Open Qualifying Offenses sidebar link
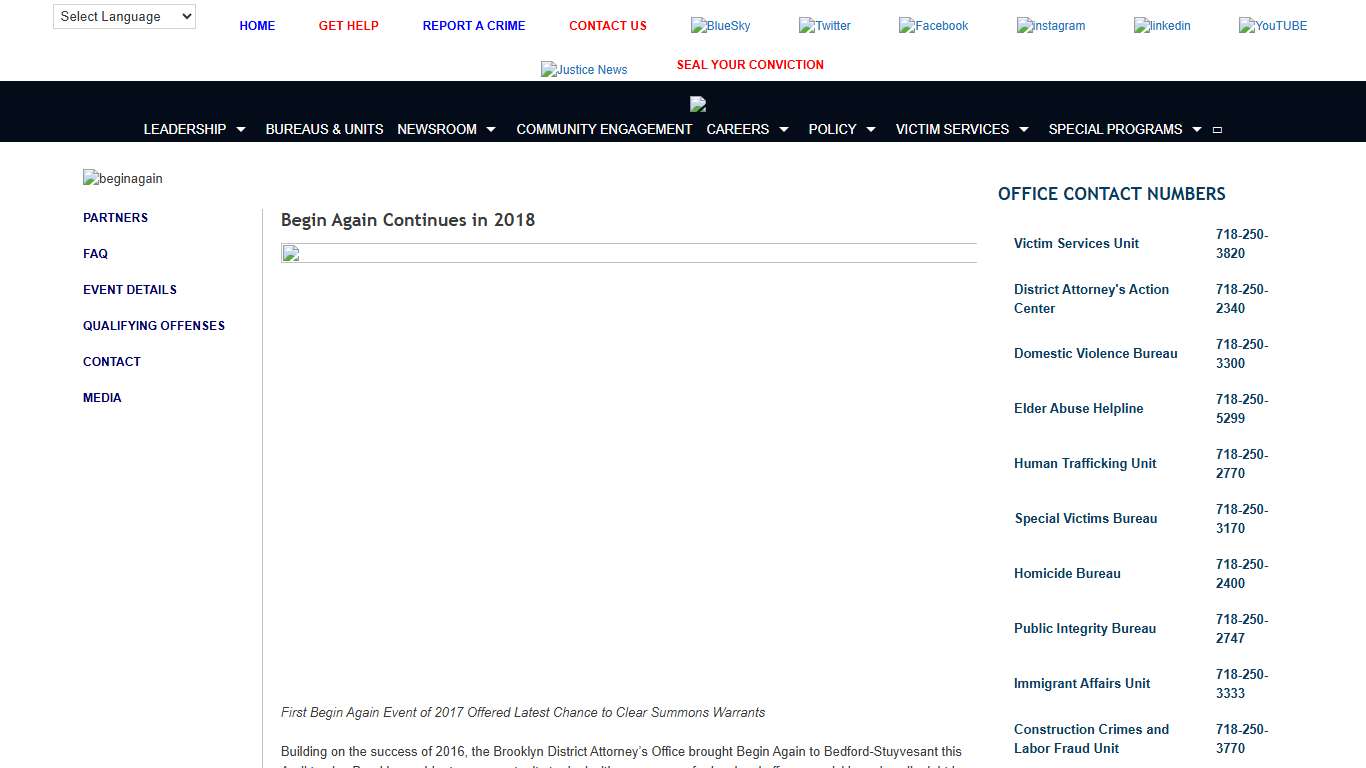This screenshot has height=768, width=1366. pyautogui.click(x=154, y=326)
